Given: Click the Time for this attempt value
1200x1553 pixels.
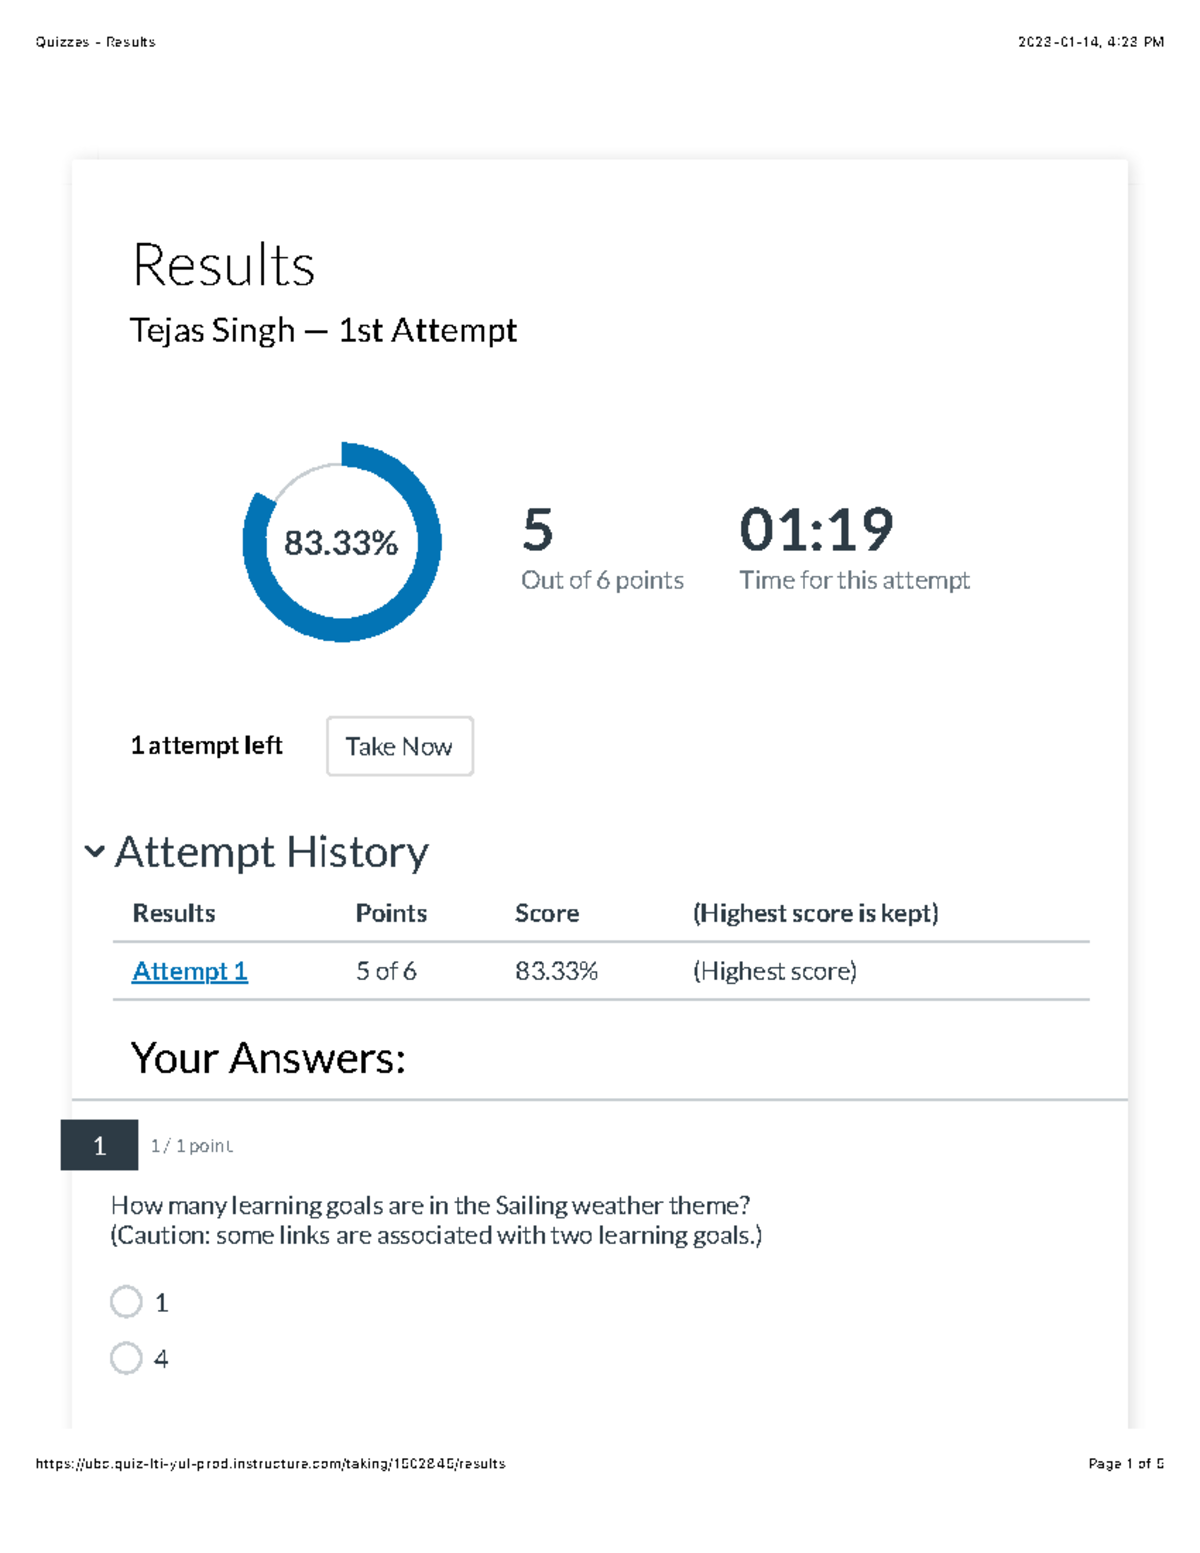Looking at the screenshot, I should (x=854, y=579).
